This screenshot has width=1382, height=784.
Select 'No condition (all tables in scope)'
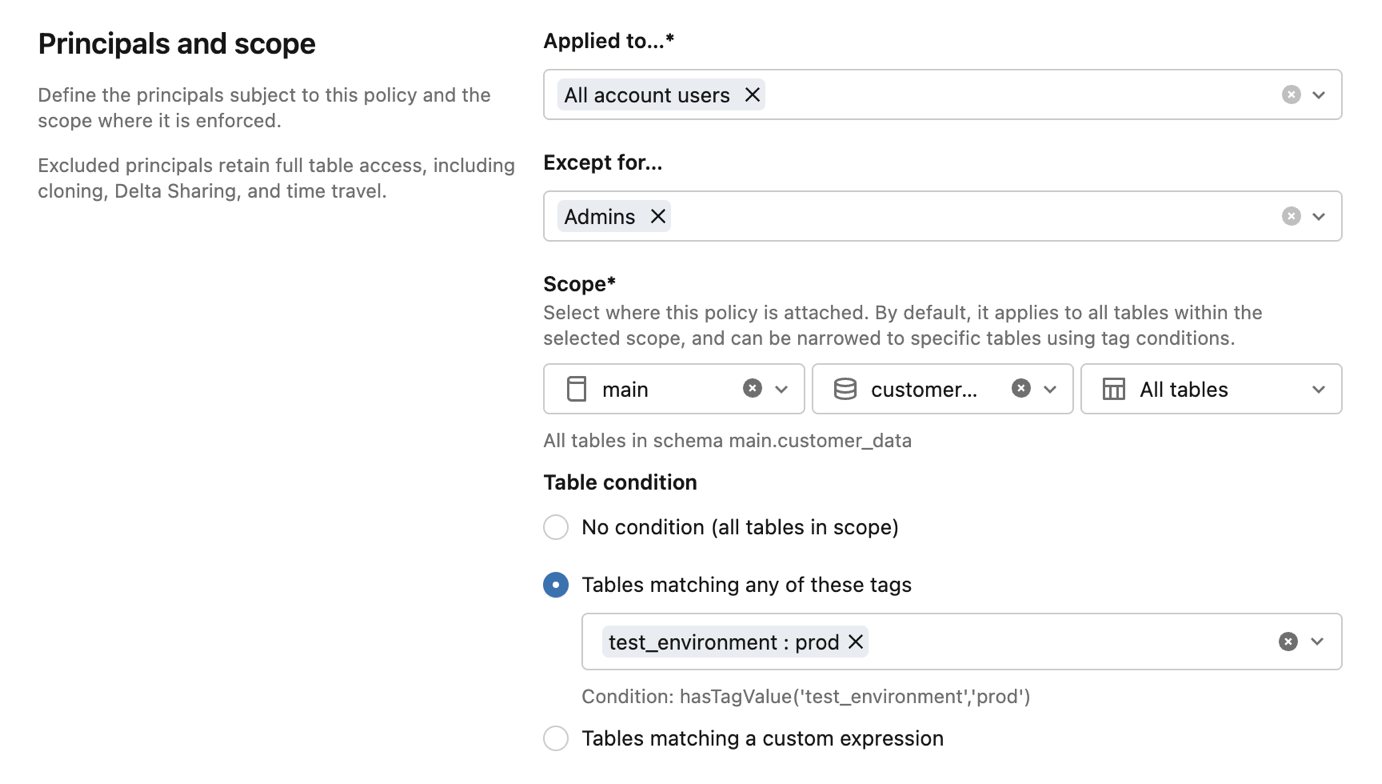coord(556,527)
